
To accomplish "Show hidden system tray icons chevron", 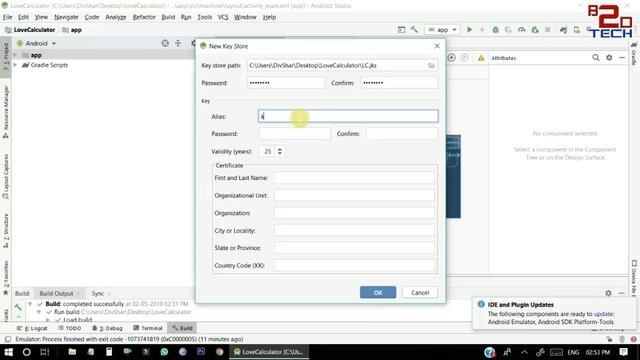I will coord(524,352).
